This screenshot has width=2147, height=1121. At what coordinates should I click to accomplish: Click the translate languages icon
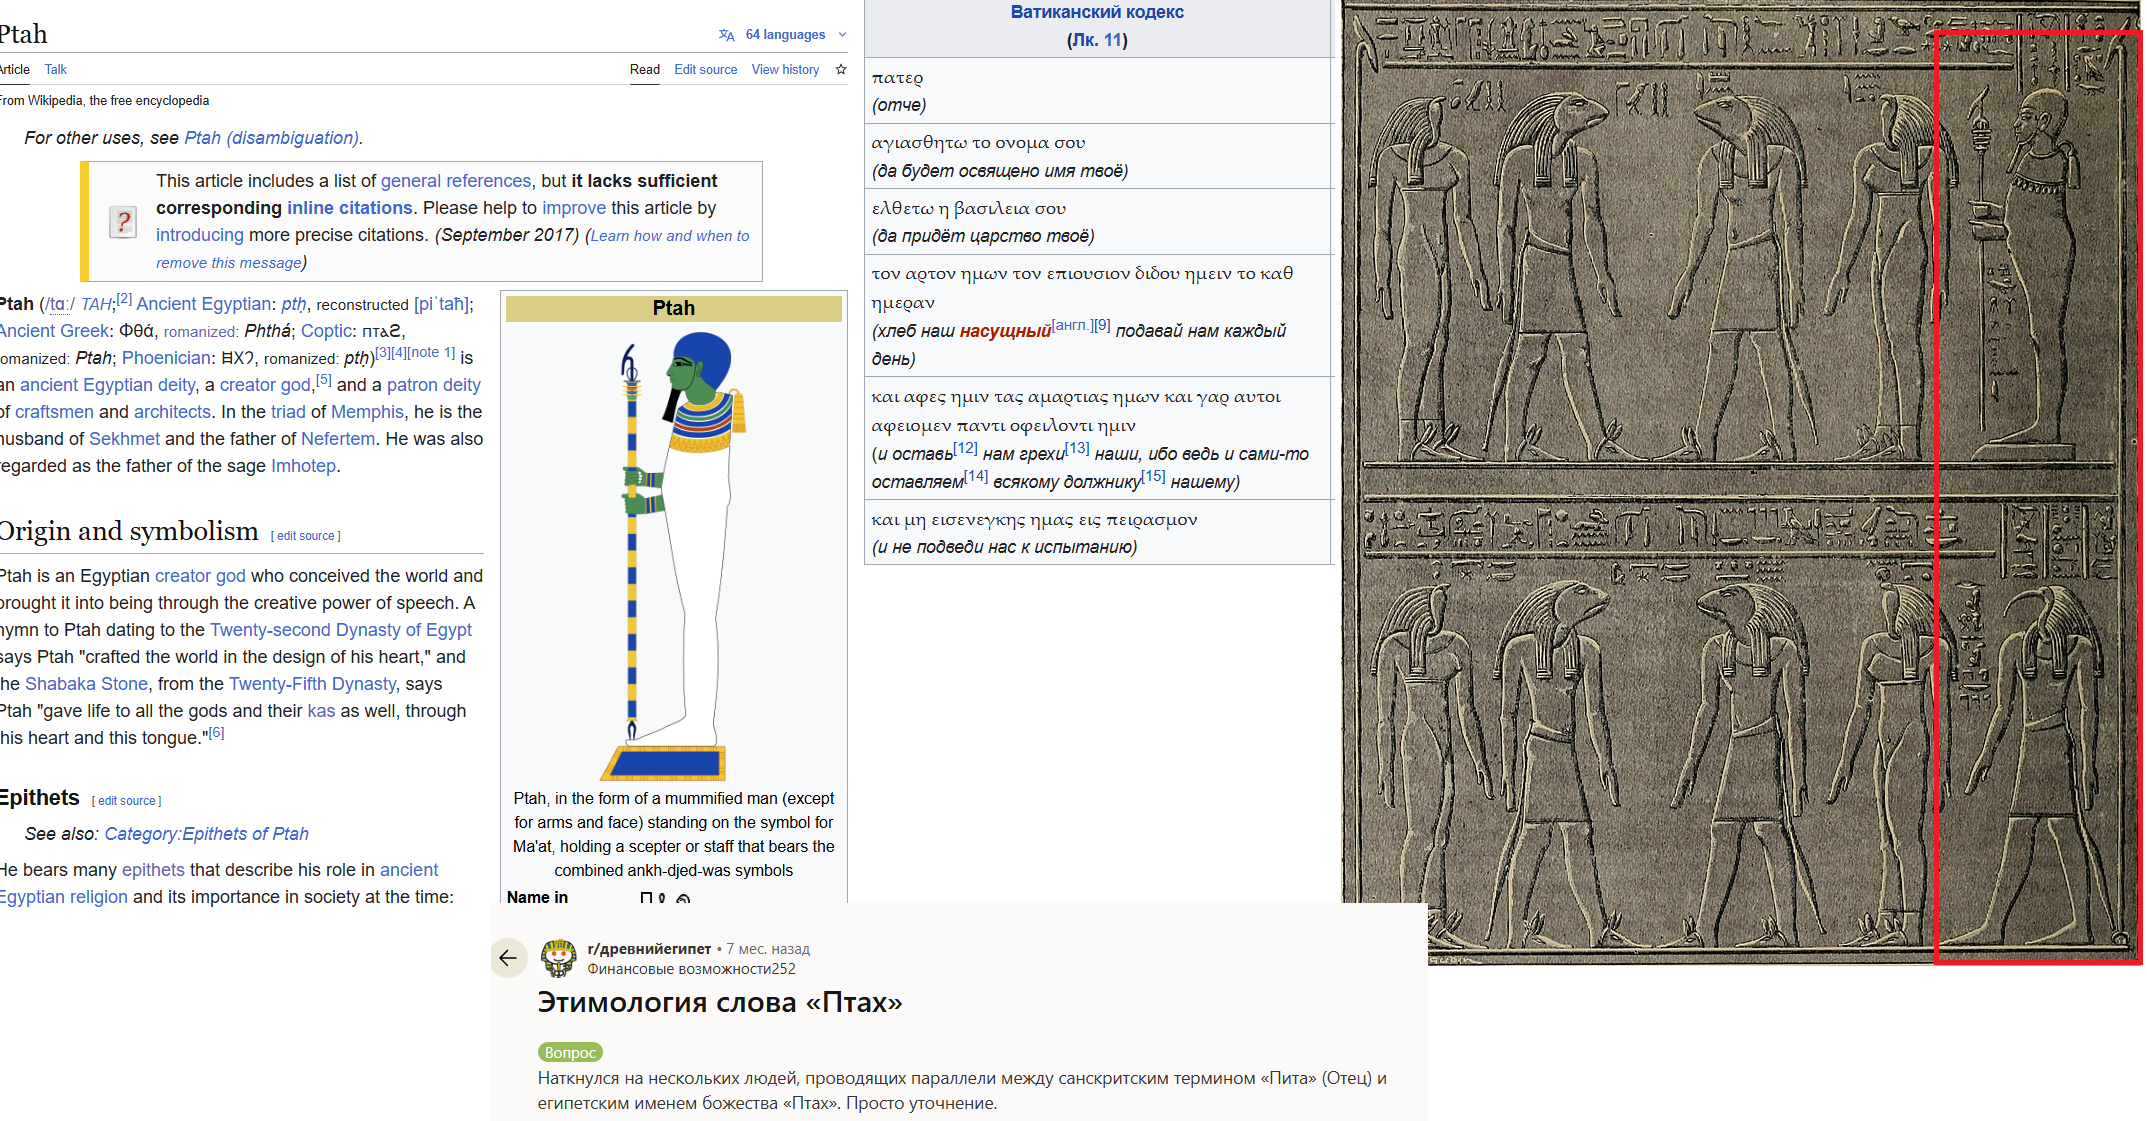(726, 35)
